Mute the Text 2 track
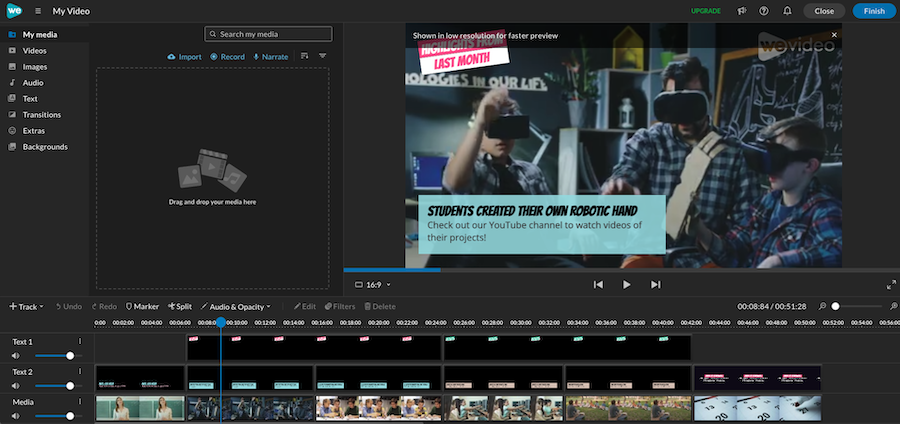The image size is (900, 424). click(15, 385)
